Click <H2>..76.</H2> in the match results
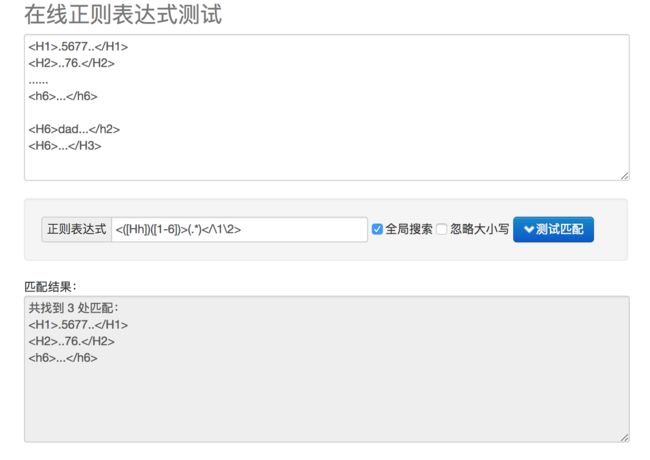Image resolution: width=650 pixels, height=460 pixels. (x=71, y=341)
